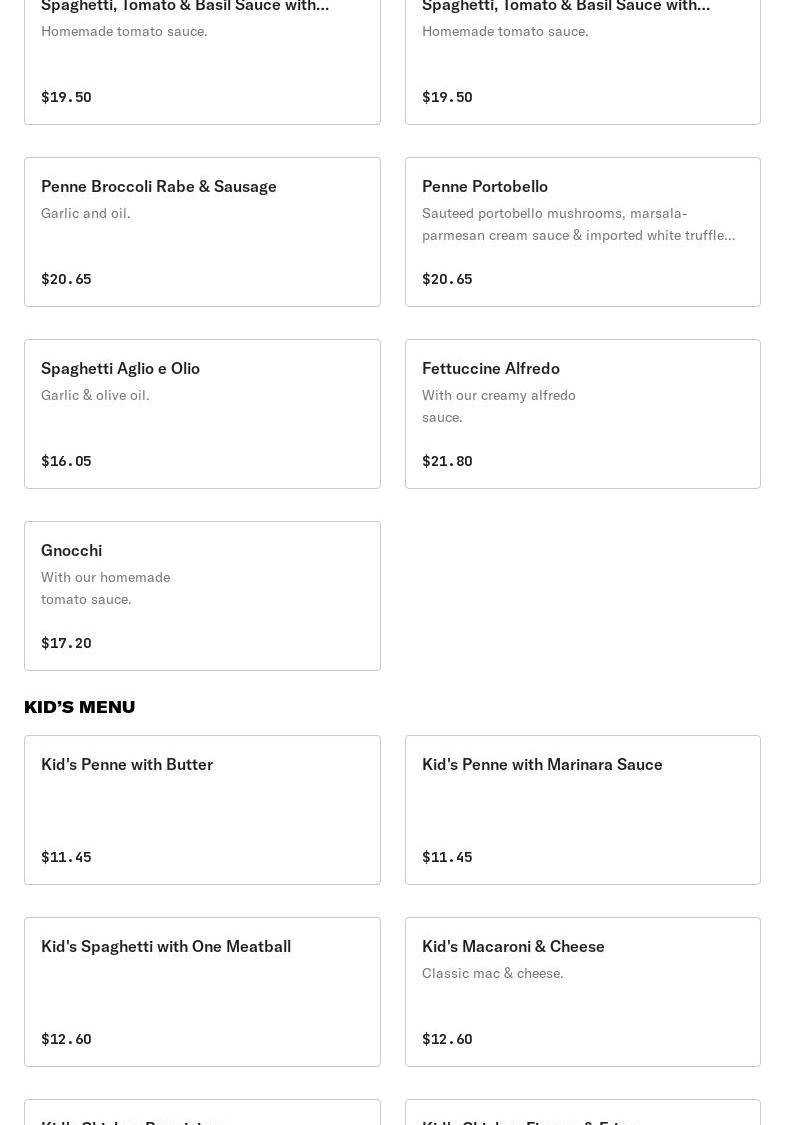The width and height of the screenshot is (785, 1125).
Task: Click the $20.65 price on Penne Portobello
Action: point(447,279)
